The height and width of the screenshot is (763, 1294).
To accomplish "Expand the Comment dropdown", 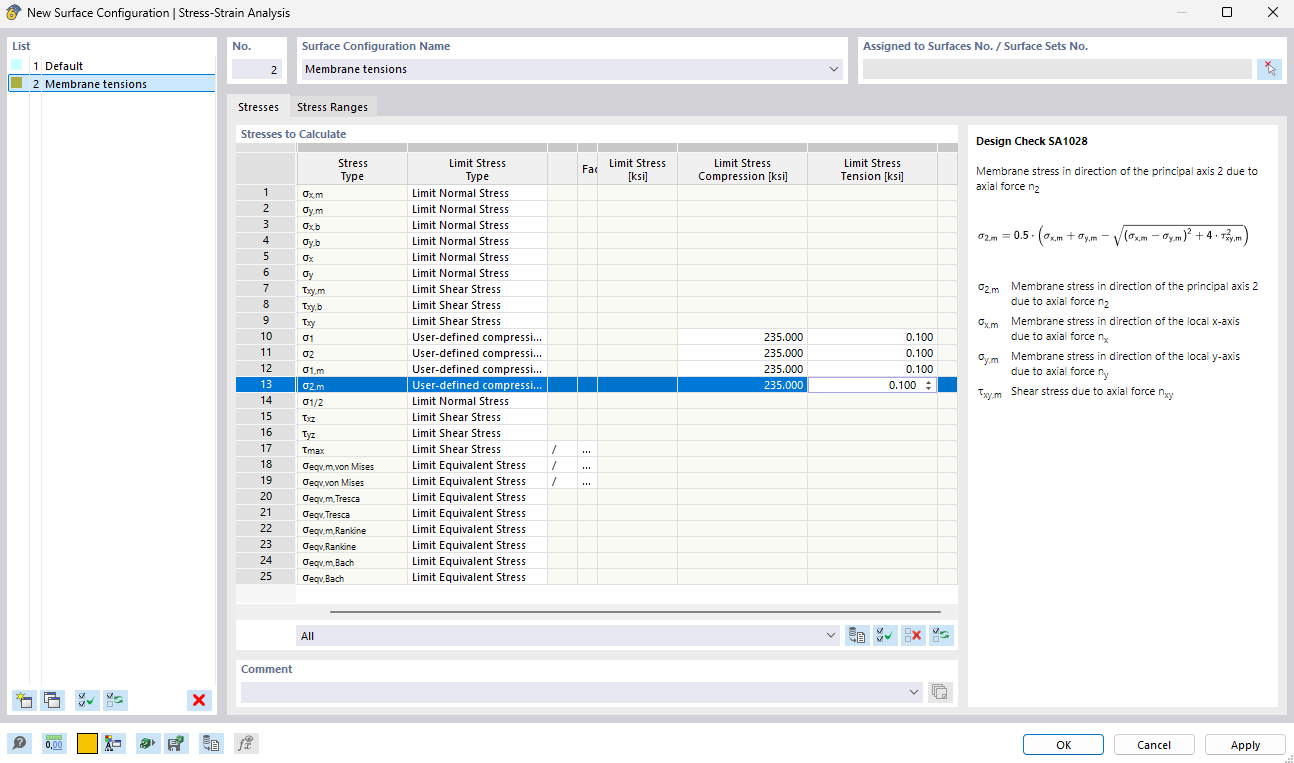I will [912, 691].
